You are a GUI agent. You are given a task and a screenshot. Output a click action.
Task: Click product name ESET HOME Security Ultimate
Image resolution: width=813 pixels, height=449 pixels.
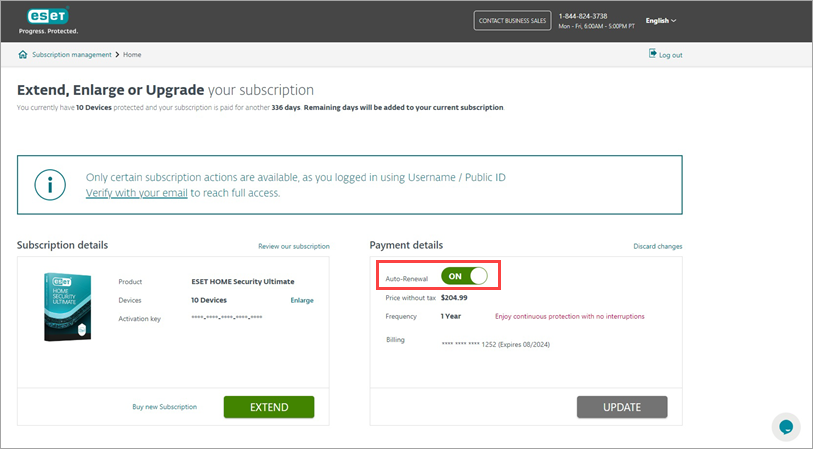(x=243, y=282)
